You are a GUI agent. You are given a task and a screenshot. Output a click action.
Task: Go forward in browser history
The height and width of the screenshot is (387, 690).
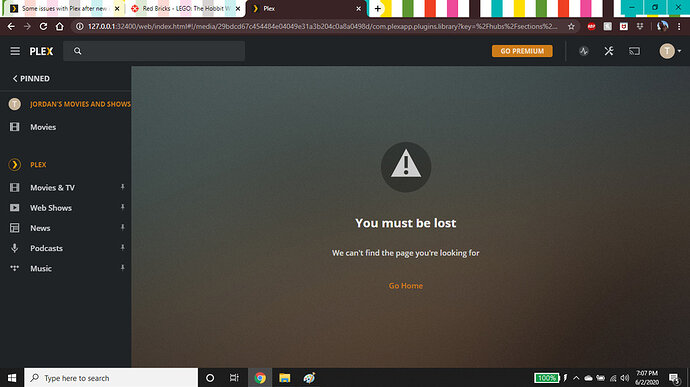(x=27, y=26)
